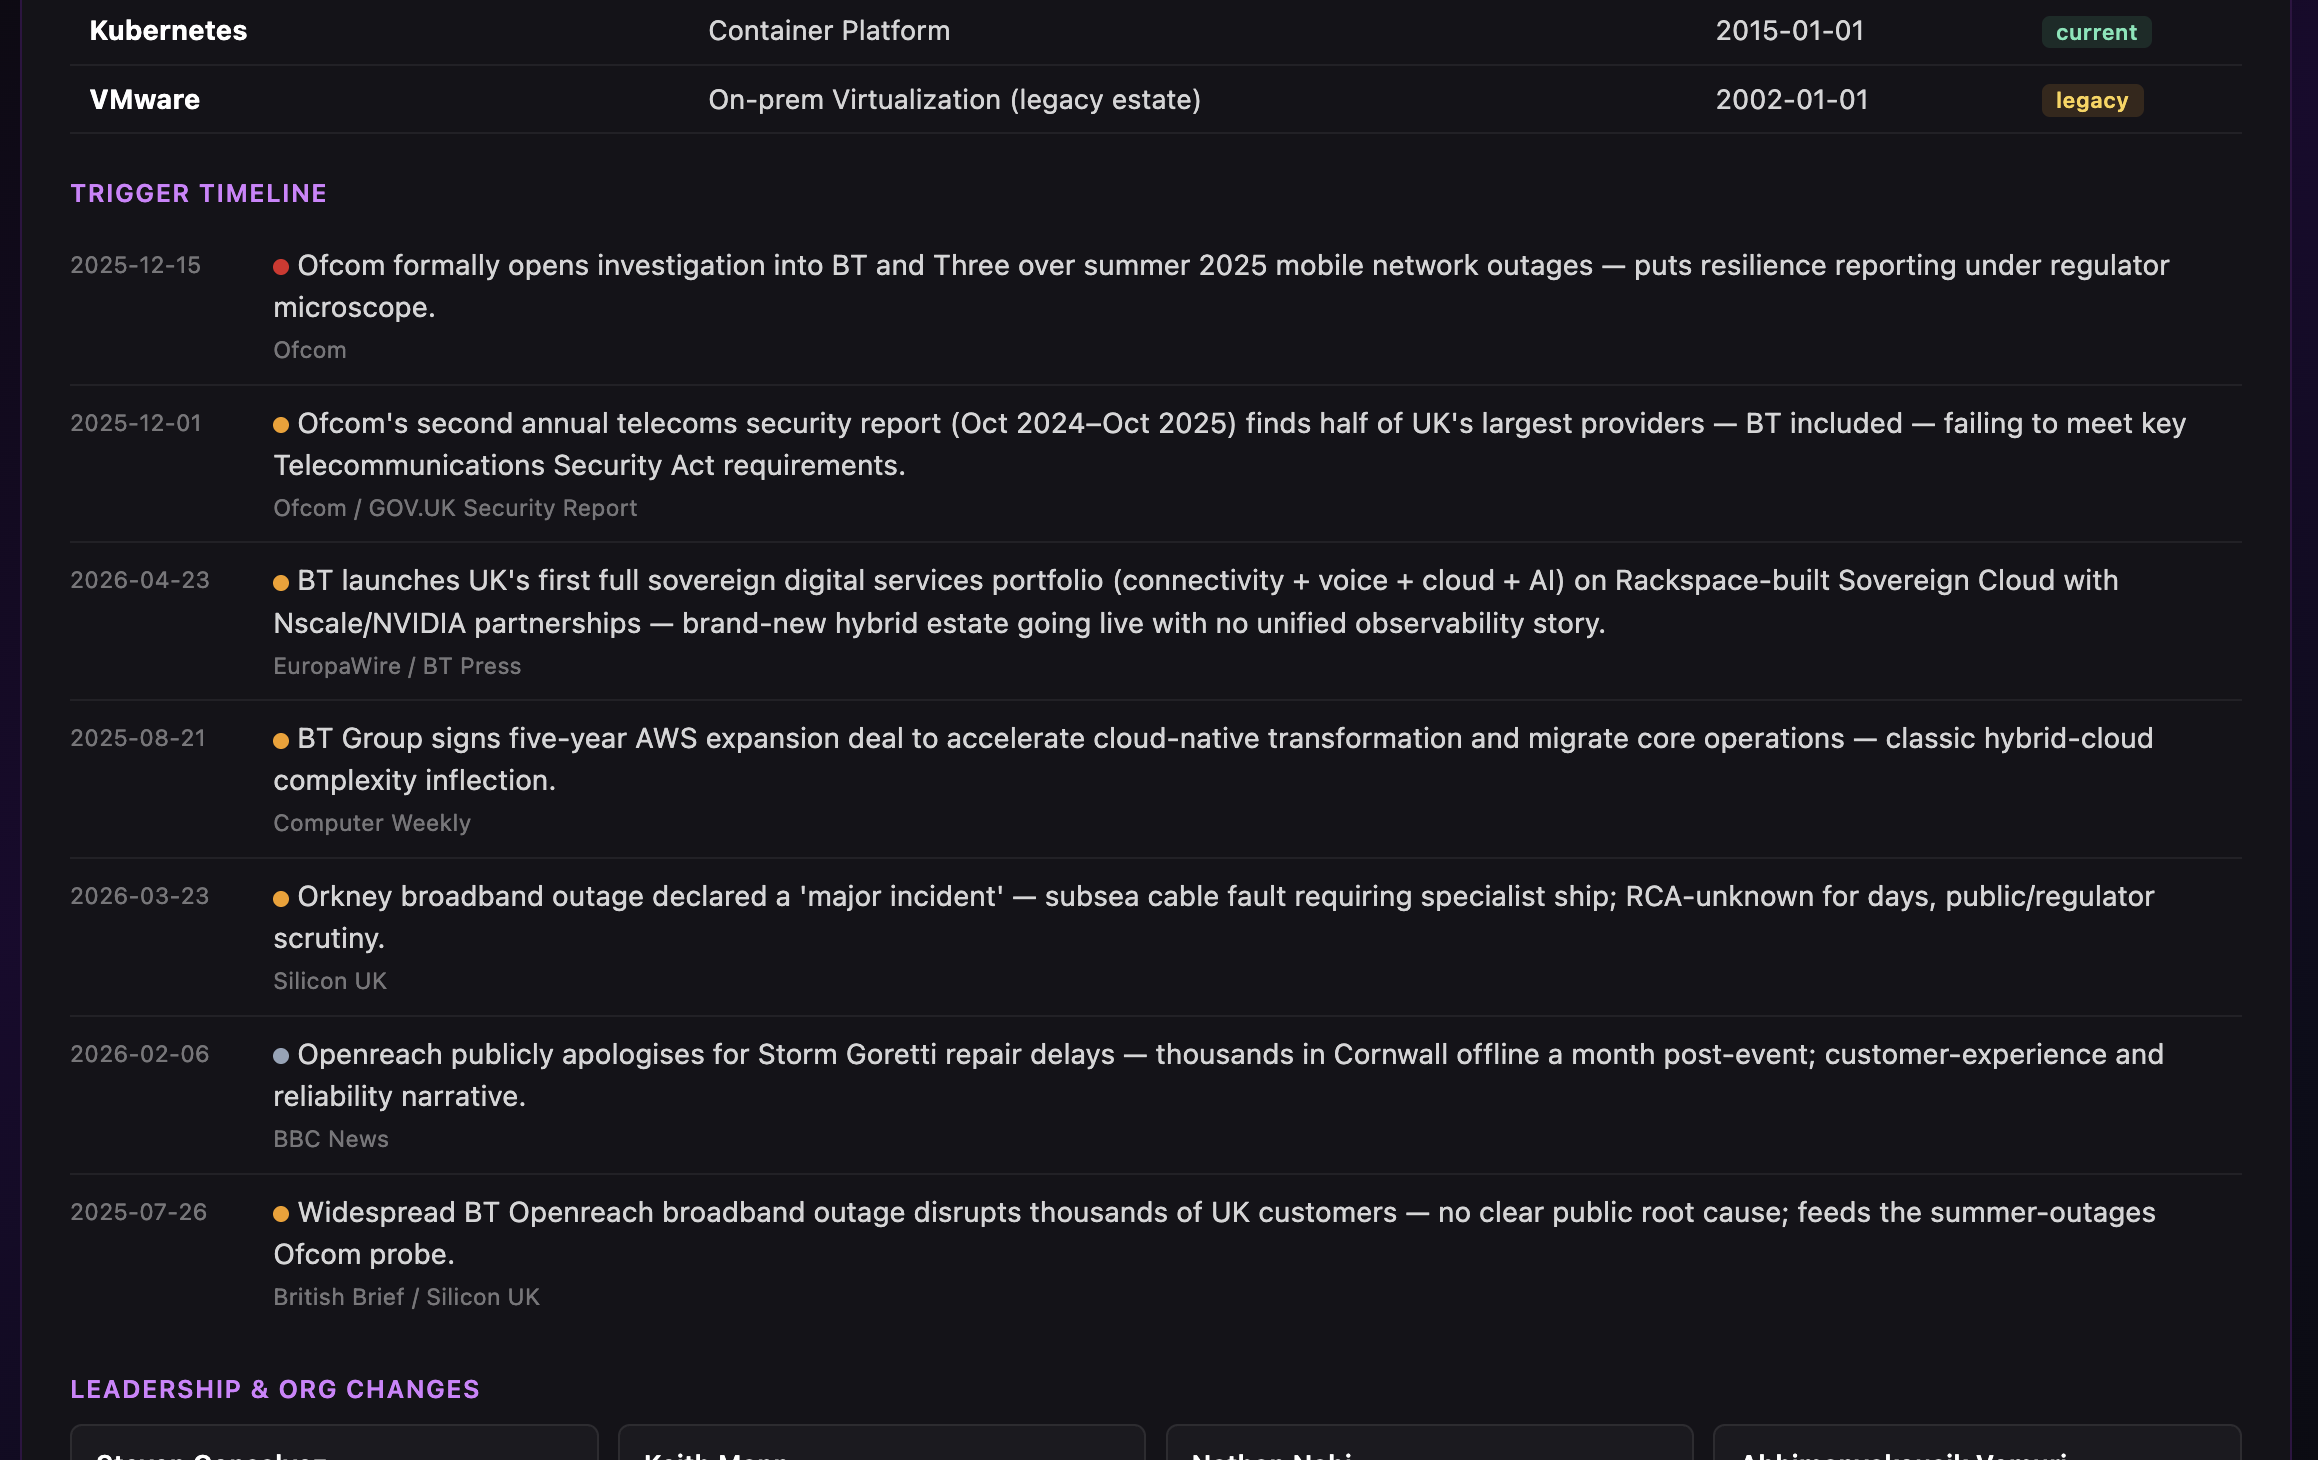Open the BT sovereign digital services portfolio entry
Viewport: 2318px width, 1460px height.
(1195, 602)
